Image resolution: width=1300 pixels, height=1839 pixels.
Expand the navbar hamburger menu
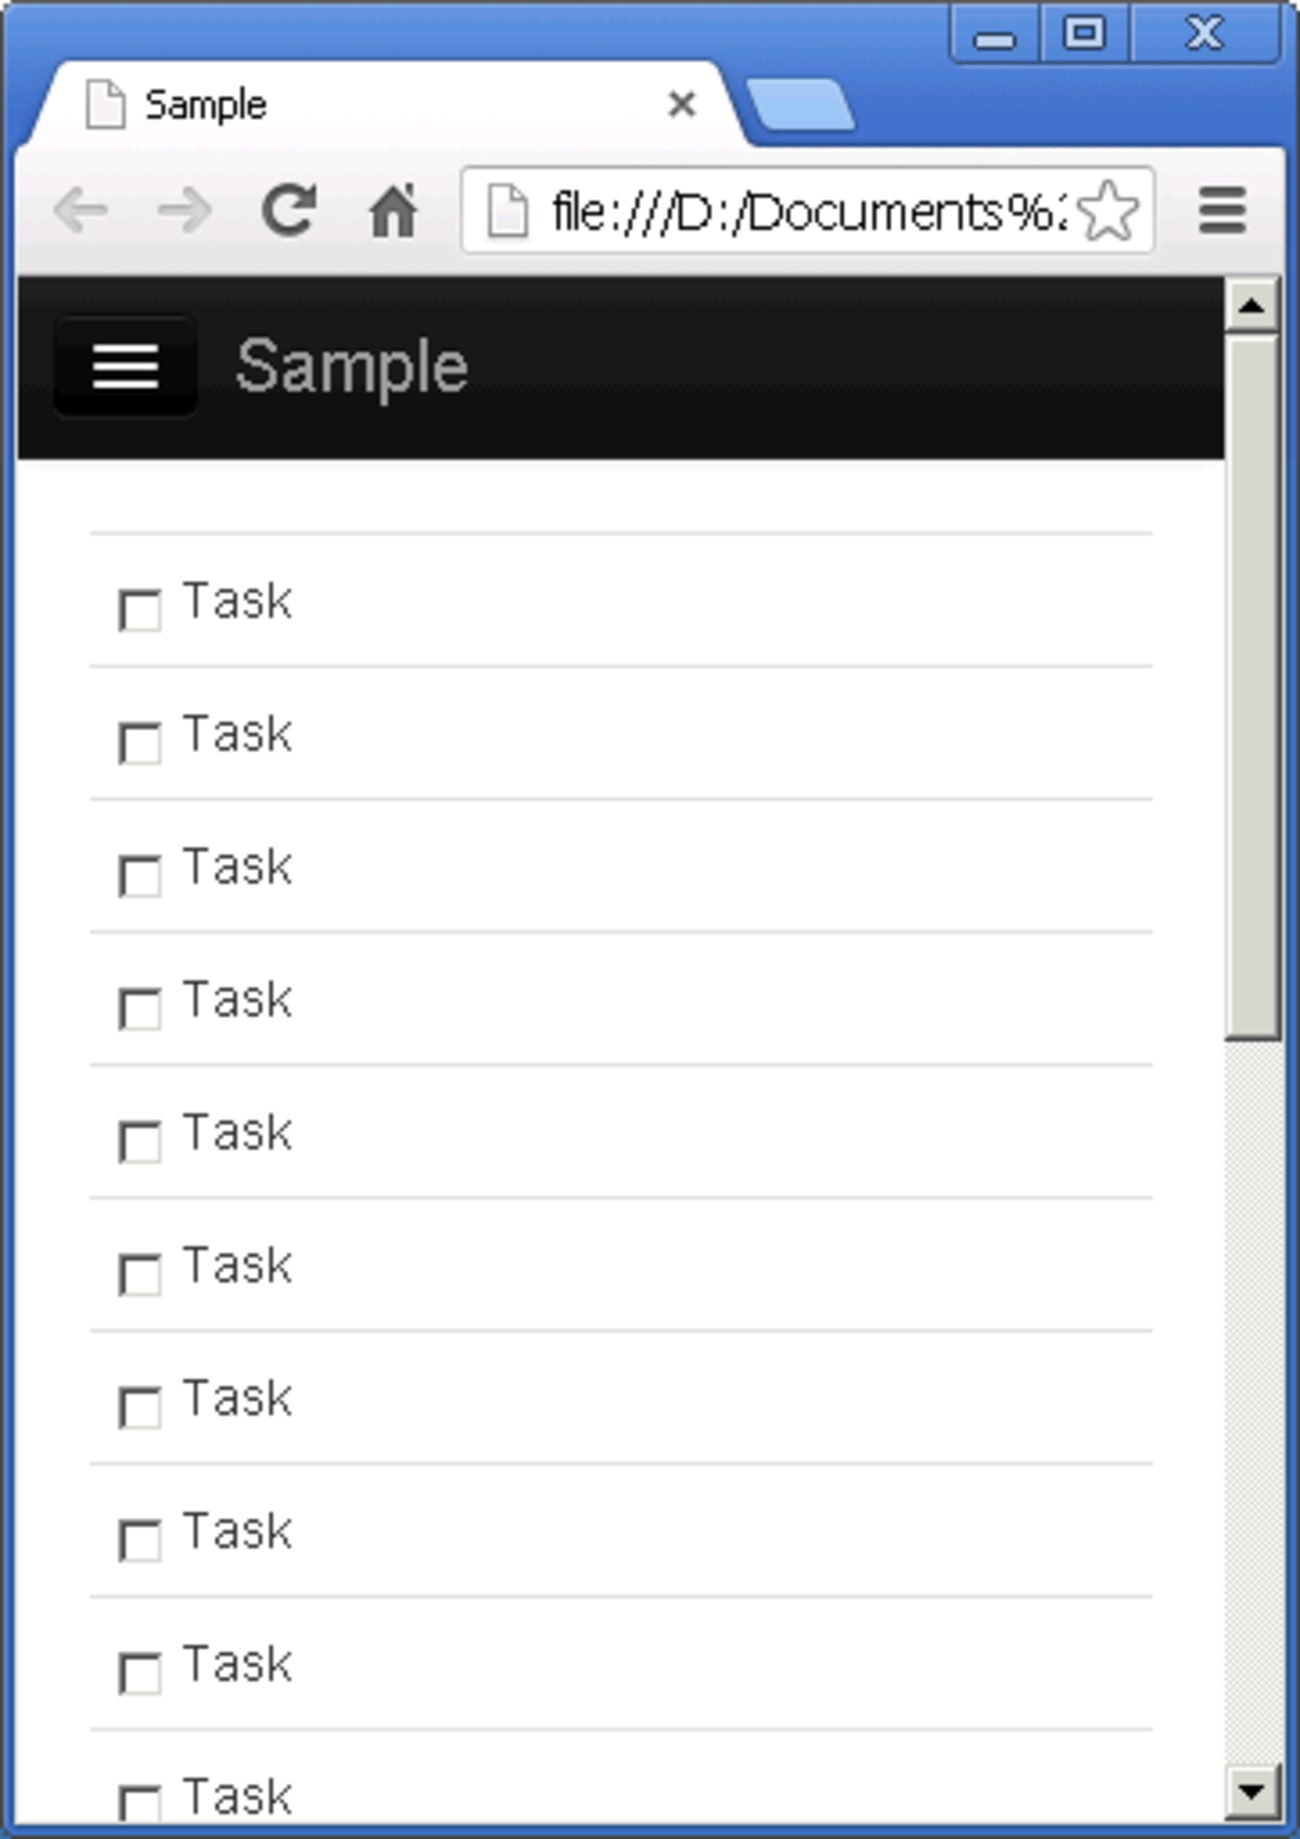[x=125, y=366]
